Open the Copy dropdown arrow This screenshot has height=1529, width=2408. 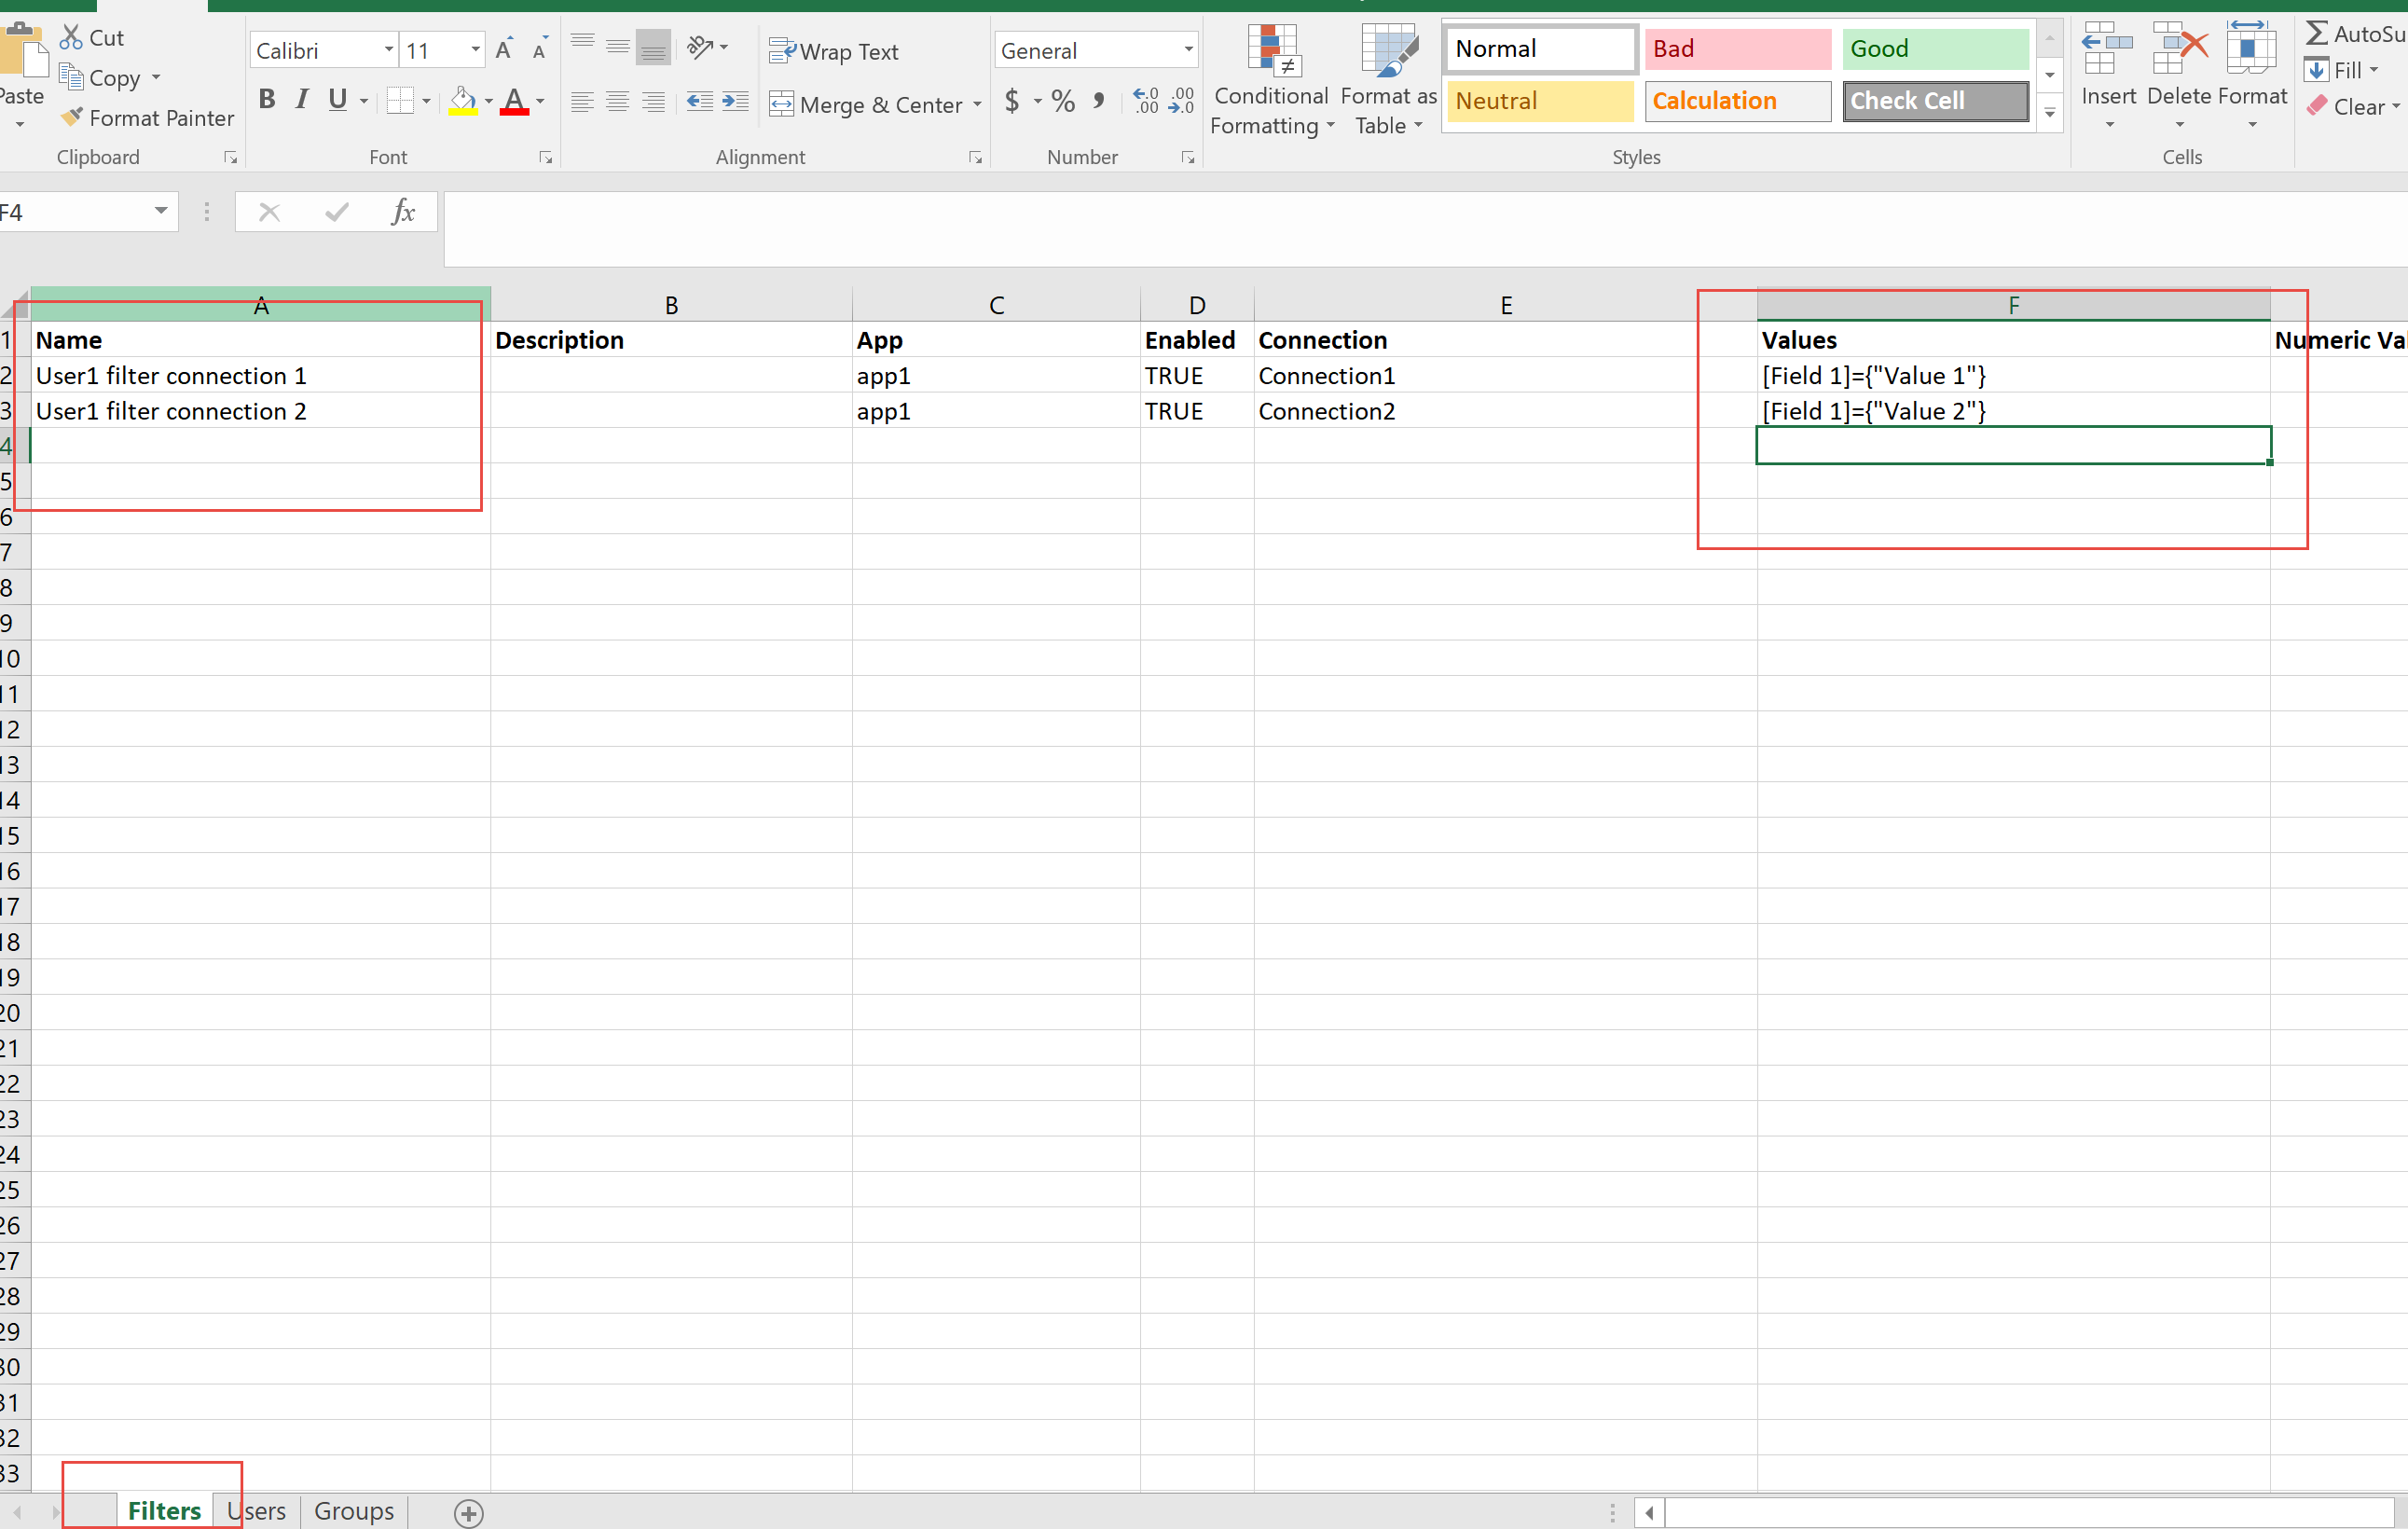click(x=156, y=77)
